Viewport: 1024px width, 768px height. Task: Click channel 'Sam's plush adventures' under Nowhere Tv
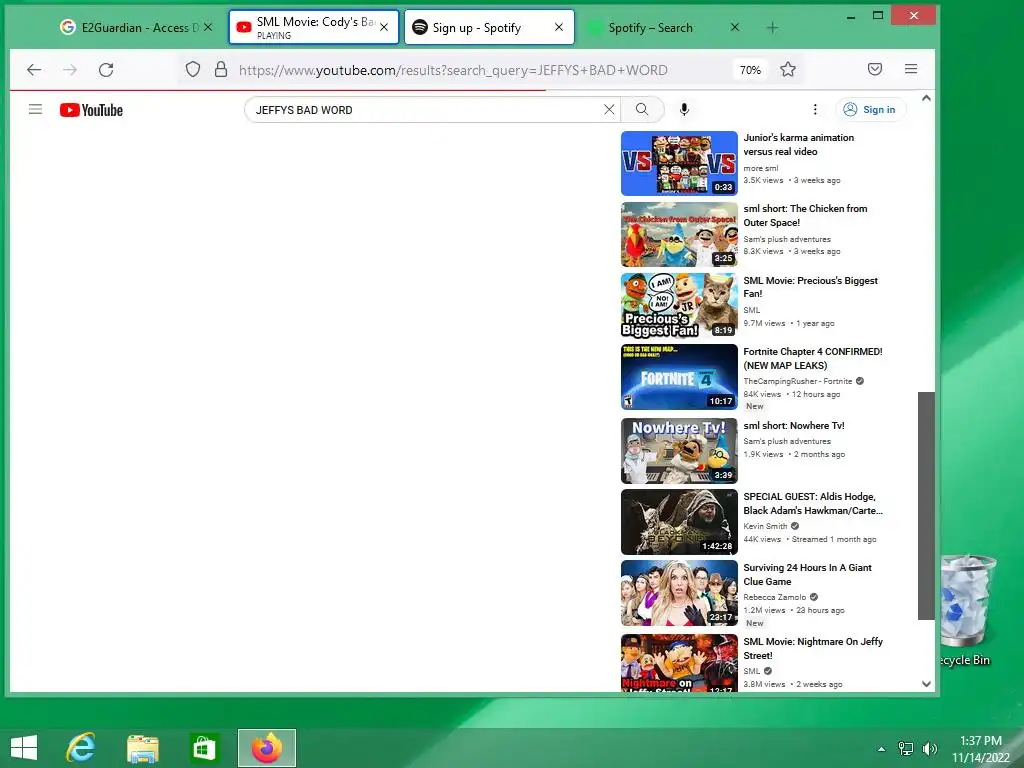(787, 441)
